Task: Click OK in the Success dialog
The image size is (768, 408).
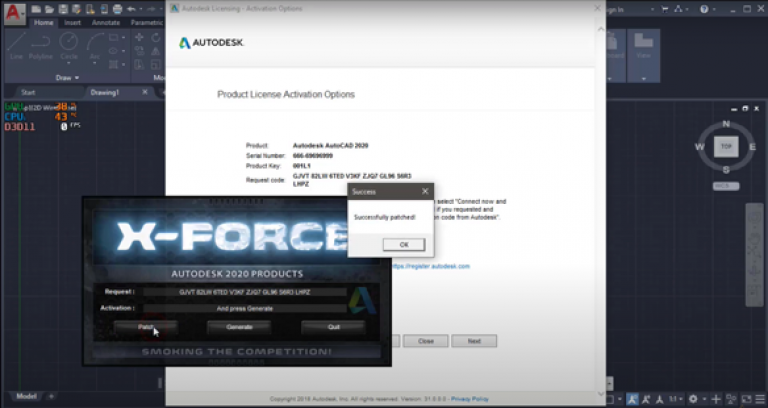Action: point(404,244)
